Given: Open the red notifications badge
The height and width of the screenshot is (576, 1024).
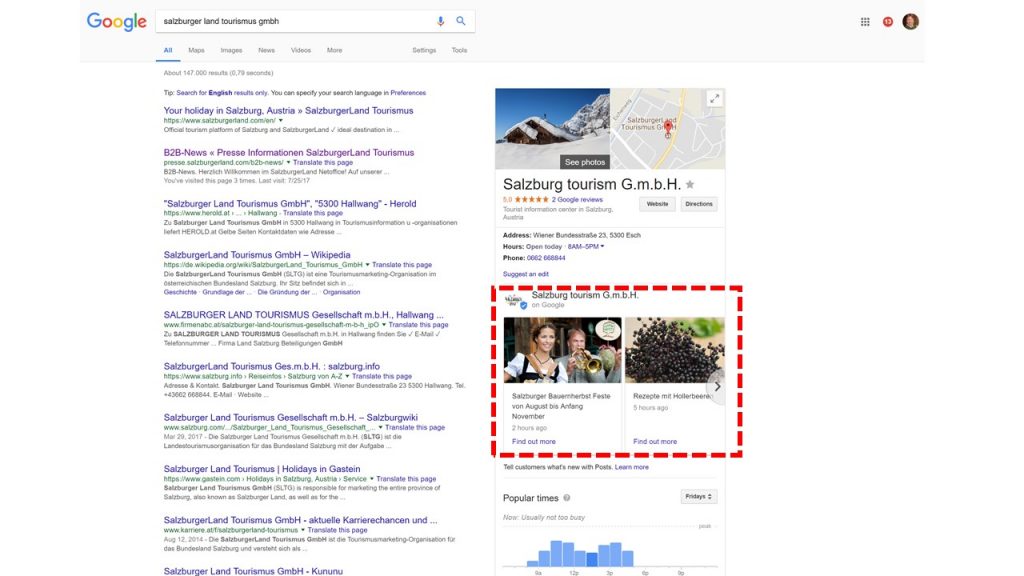Looking at the screenshot, I should (888, 22).
